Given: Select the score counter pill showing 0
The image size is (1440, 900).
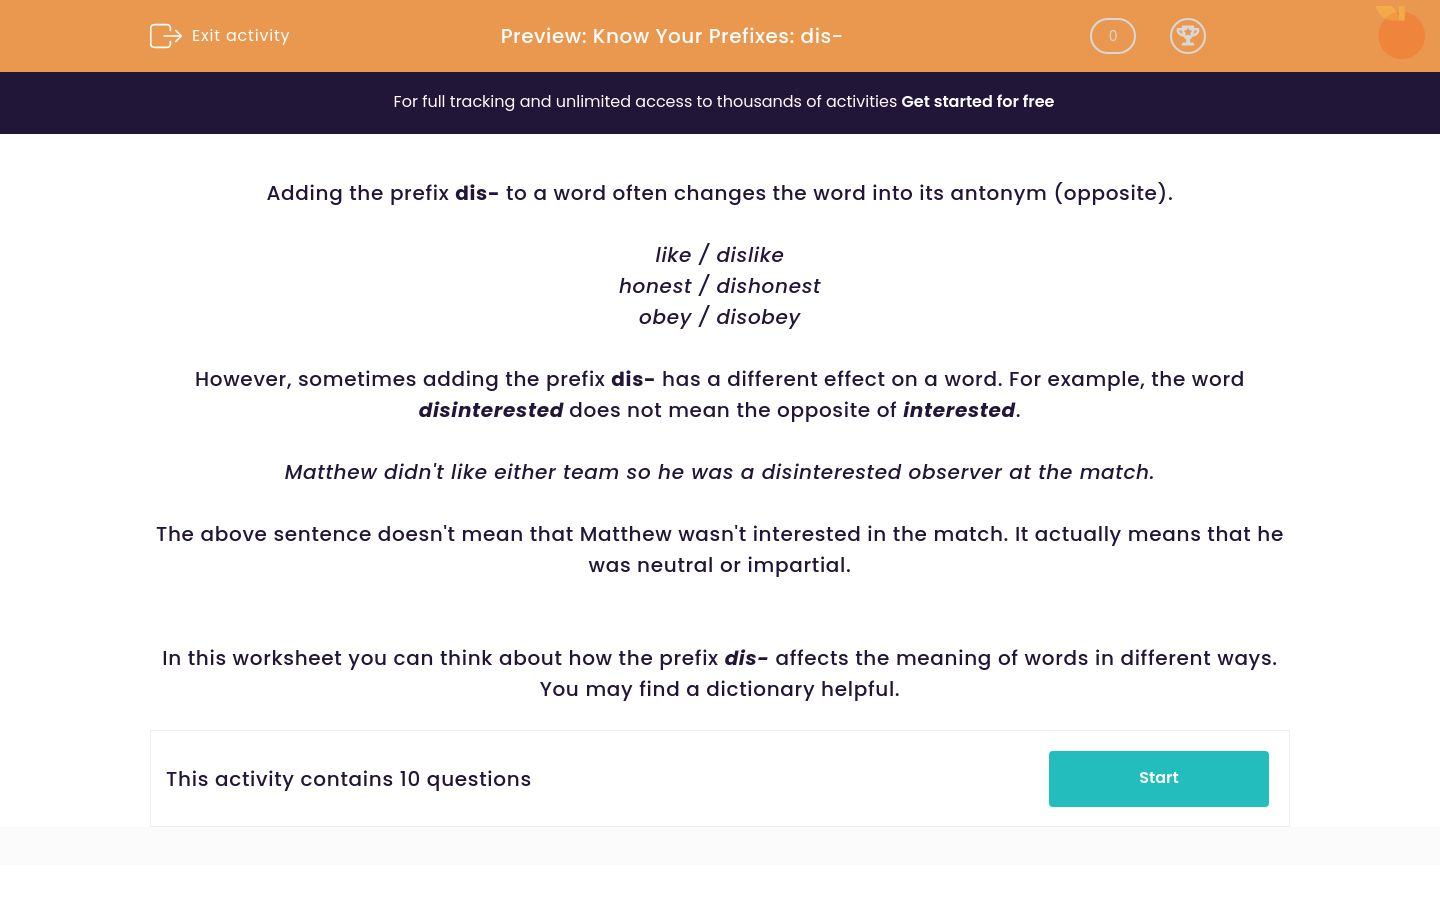Looking at the screenshot, I should [x=1112, y=36].
